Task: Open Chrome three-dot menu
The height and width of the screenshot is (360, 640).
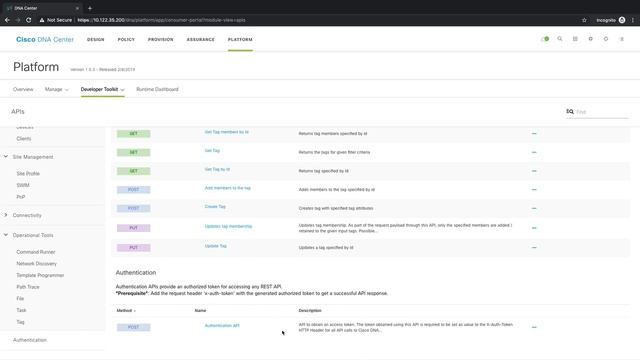Action: pyautogui.click(x=633, y=20)
